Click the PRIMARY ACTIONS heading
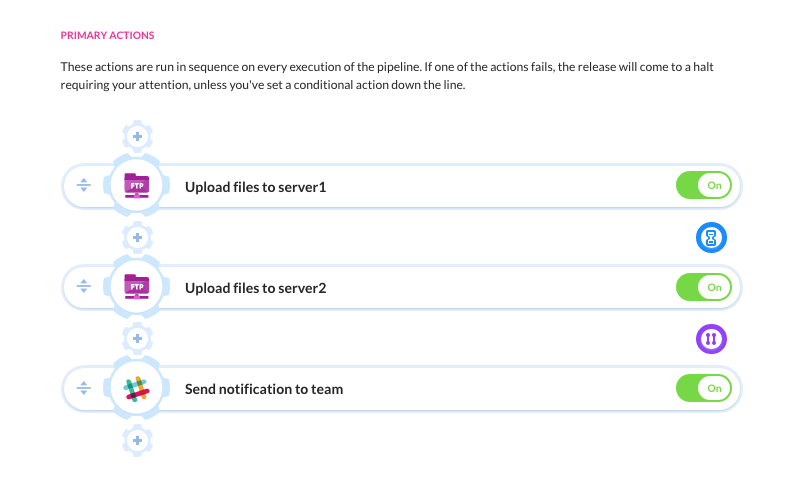 [x=107, y=35]
